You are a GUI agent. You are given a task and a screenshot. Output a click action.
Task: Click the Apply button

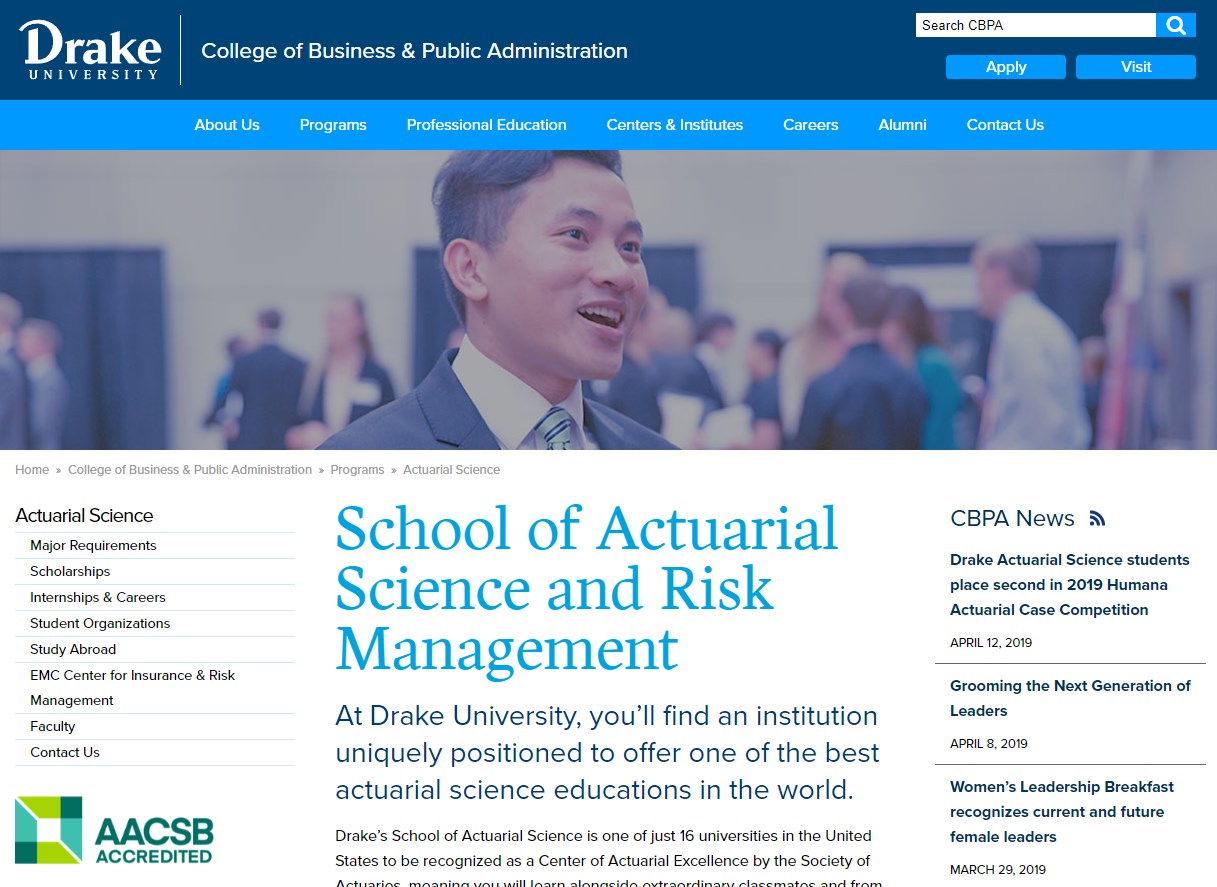tap(1006, 67)
